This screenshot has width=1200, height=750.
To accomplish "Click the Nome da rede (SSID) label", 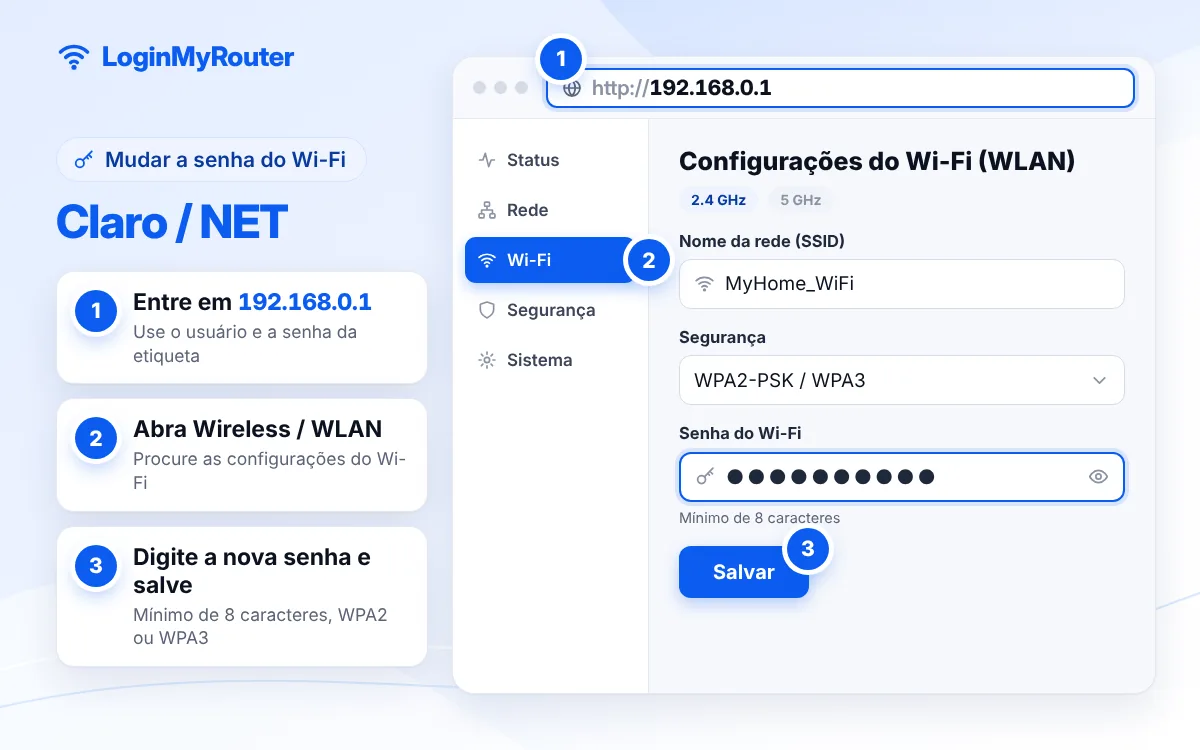I will (762, 241).
